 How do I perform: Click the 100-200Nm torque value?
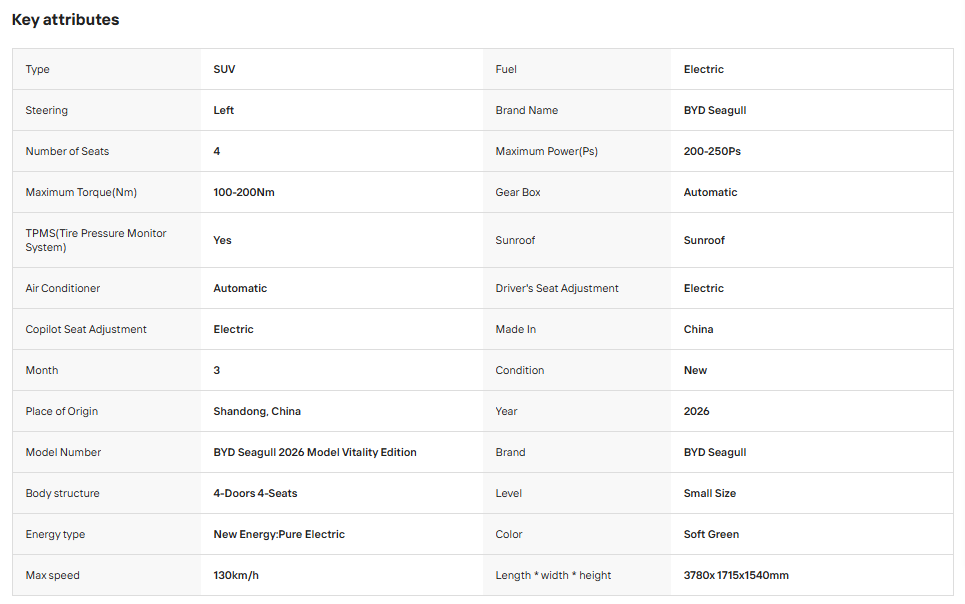[244, 192]
